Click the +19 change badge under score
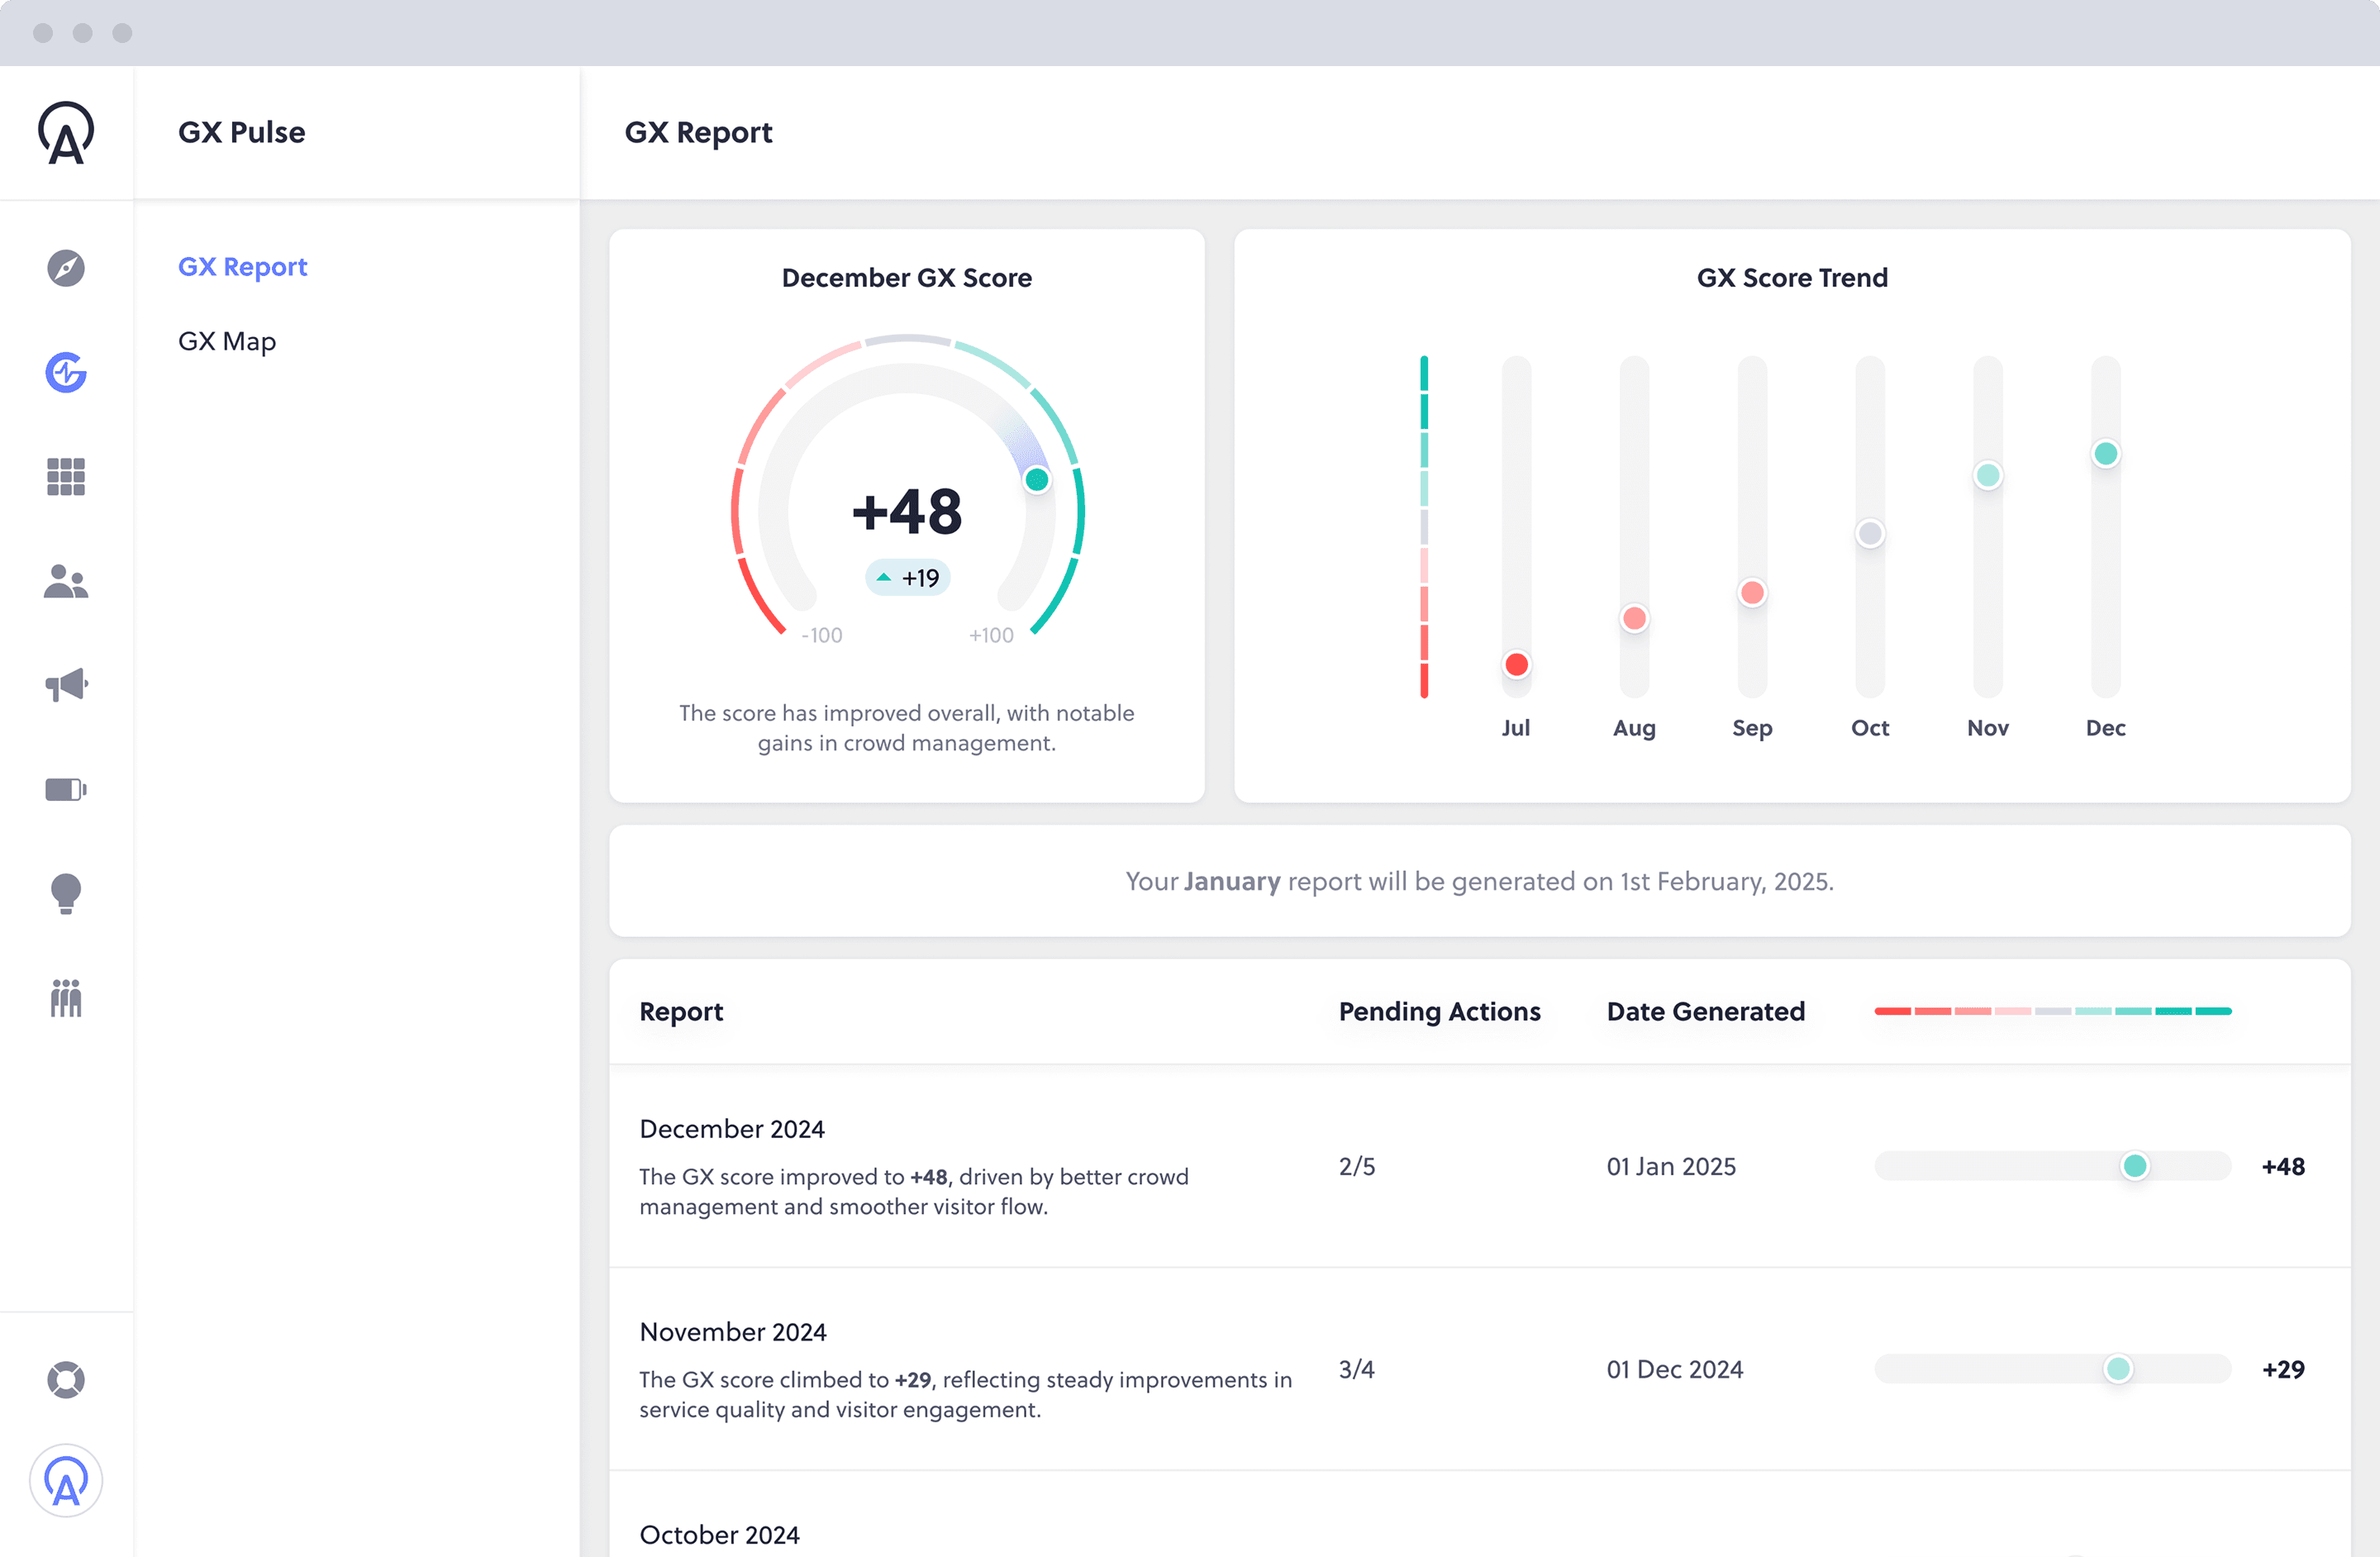 click(908, 578)
